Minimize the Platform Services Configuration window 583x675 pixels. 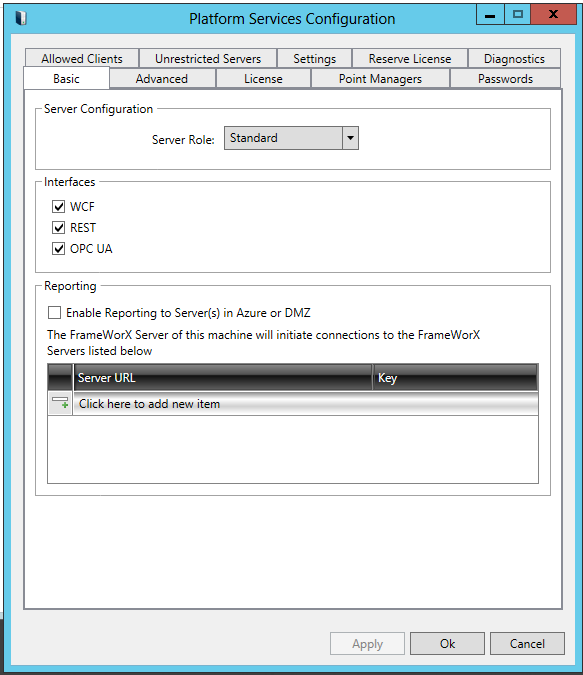tap(490, 15)
